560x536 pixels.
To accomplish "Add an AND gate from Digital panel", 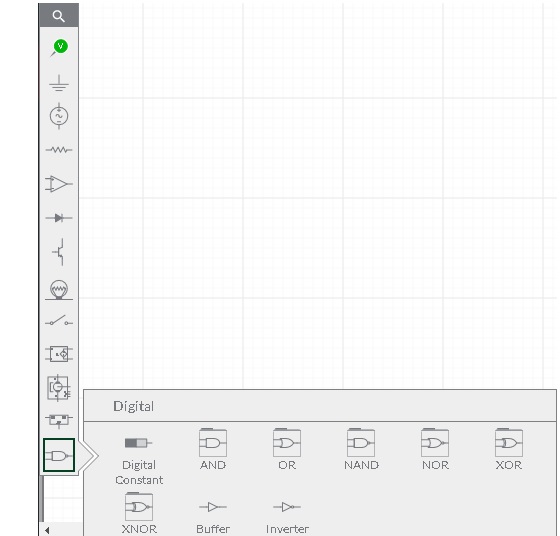I will click(213, 450).
